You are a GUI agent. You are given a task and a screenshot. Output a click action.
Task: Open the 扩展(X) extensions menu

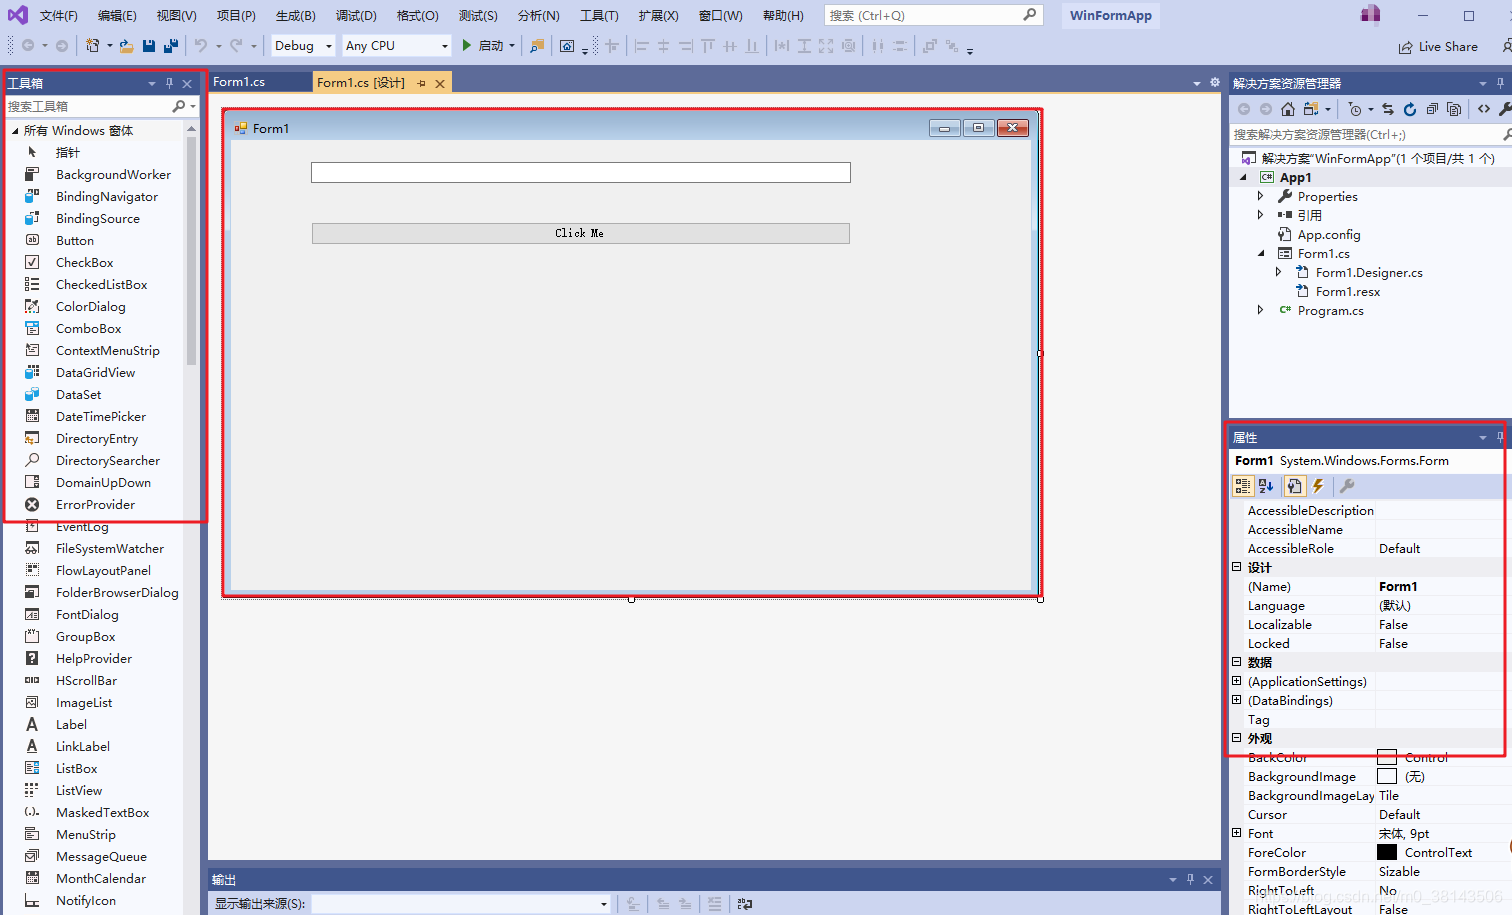[658, 16]
